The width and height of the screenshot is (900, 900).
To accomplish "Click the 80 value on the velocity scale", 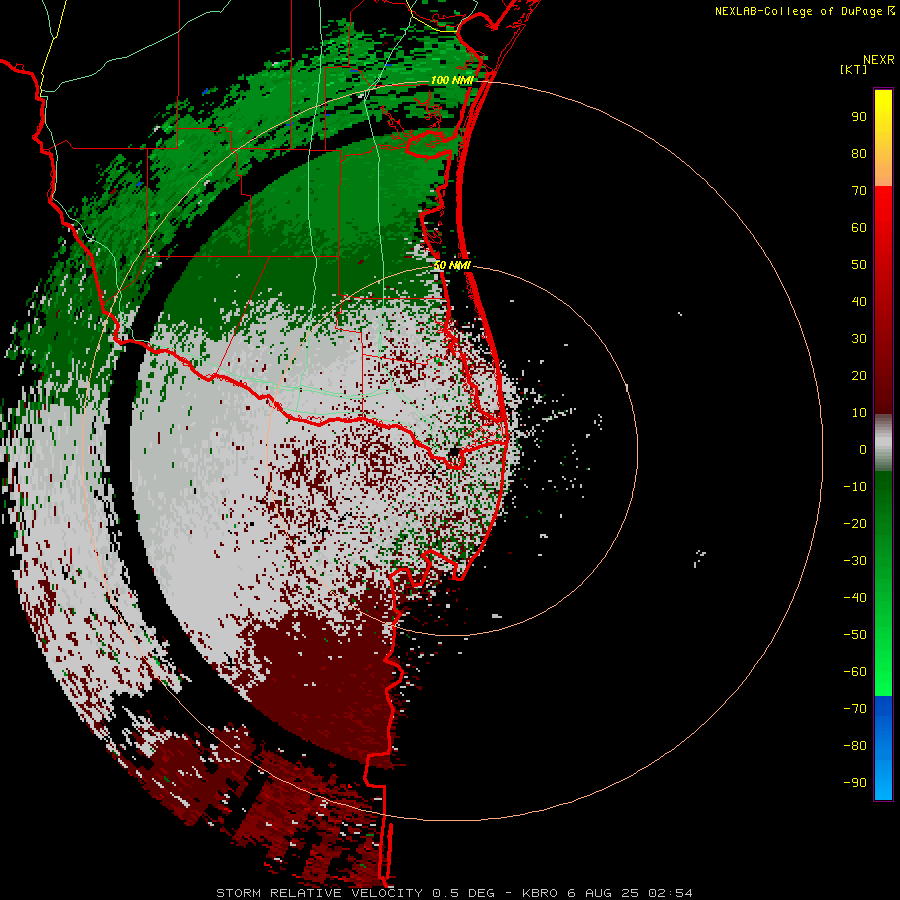I will click(x=859, y=154).
